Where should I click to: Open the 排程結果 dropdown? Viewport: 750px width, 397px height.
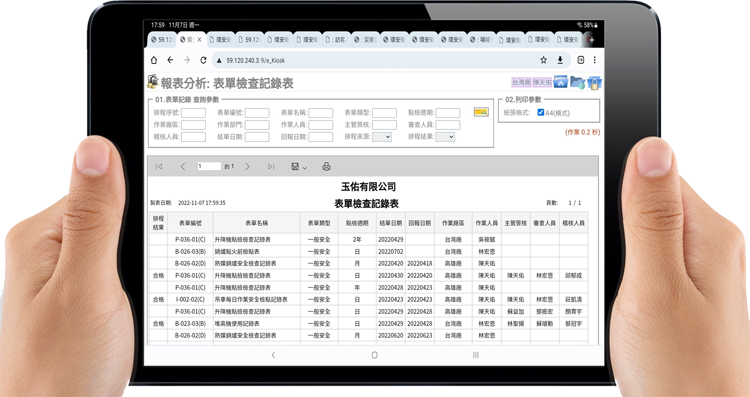coord(445,137)
